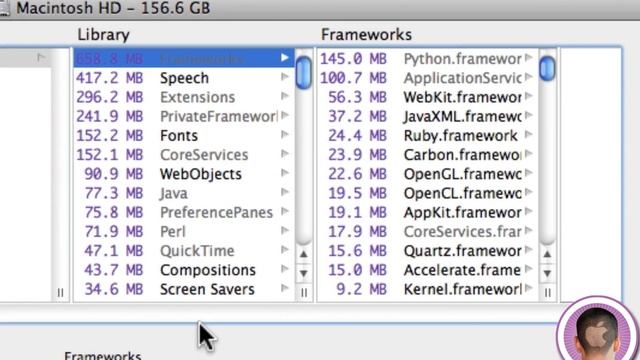This screenshot has width=640, height=360.
Task: Expand Python.framework via its arrow
Action: 529,58
